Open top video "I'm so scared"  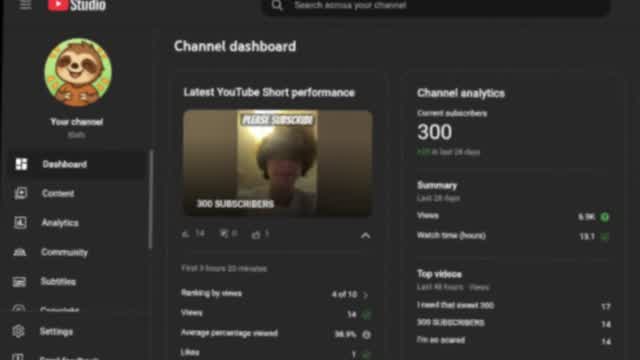pos(441,340)
